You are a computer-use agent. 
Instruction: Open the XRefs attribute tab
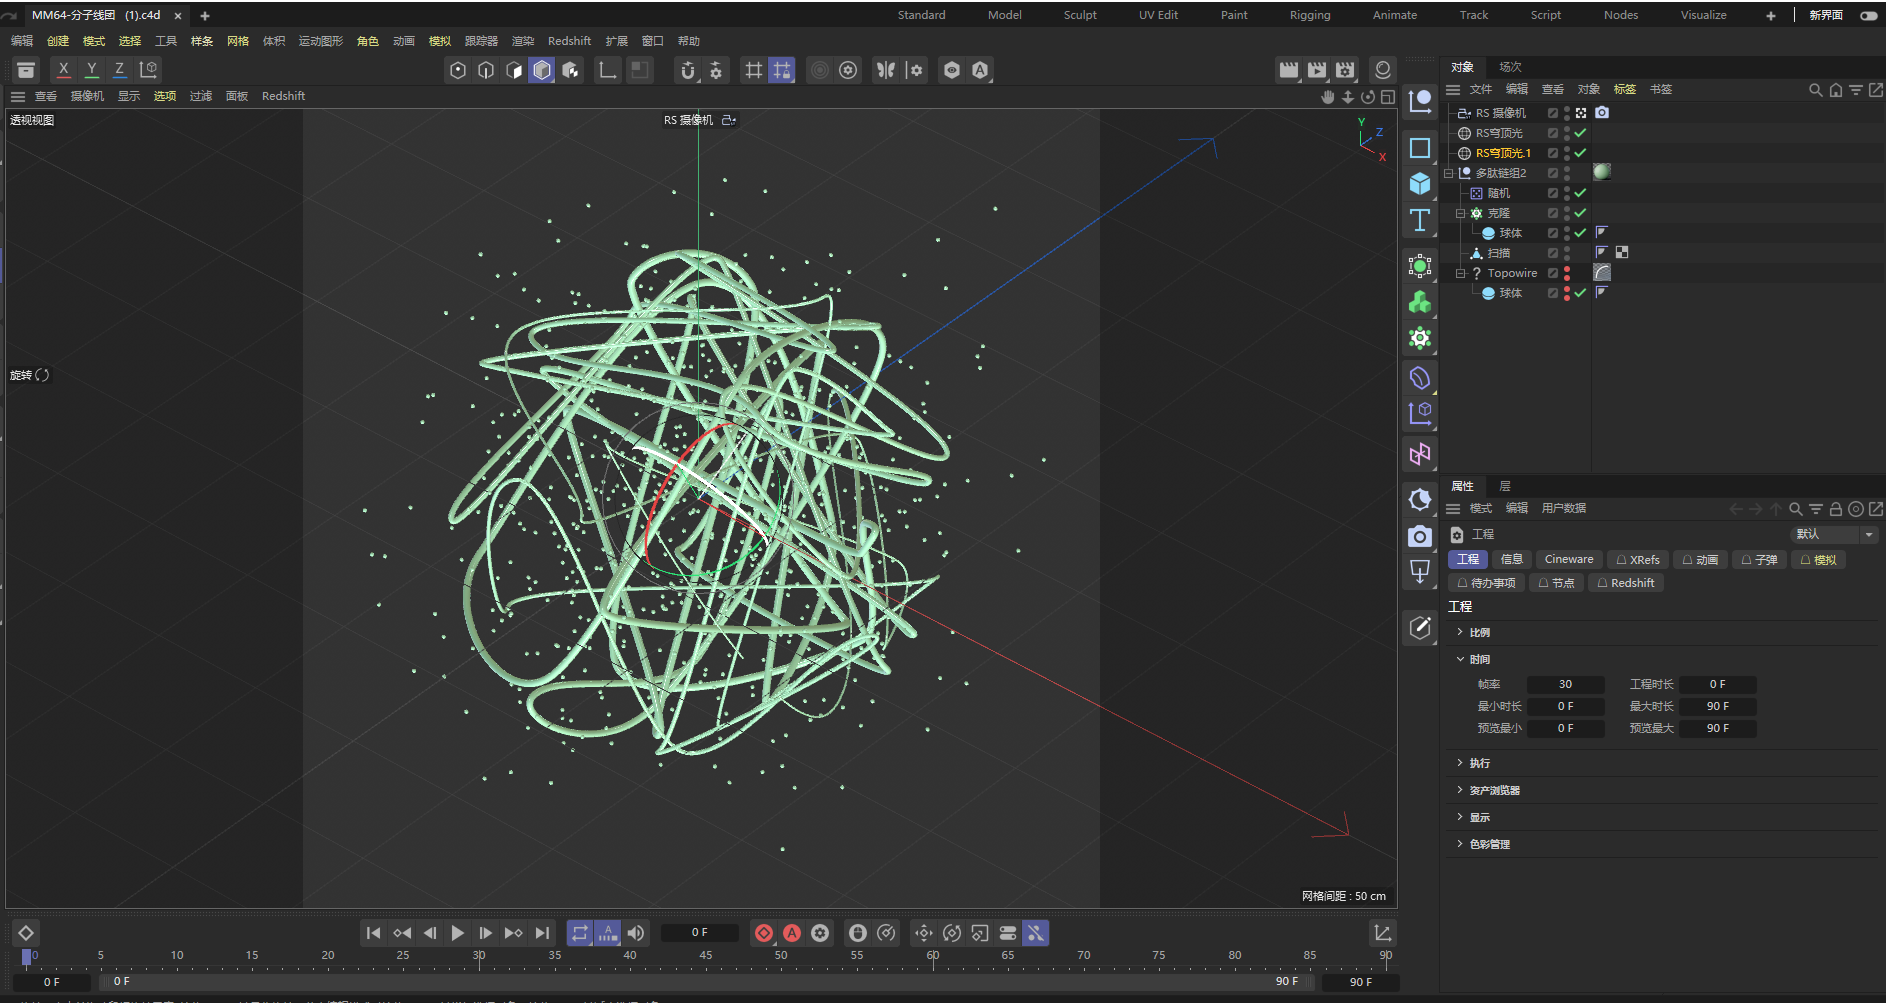1638,559
